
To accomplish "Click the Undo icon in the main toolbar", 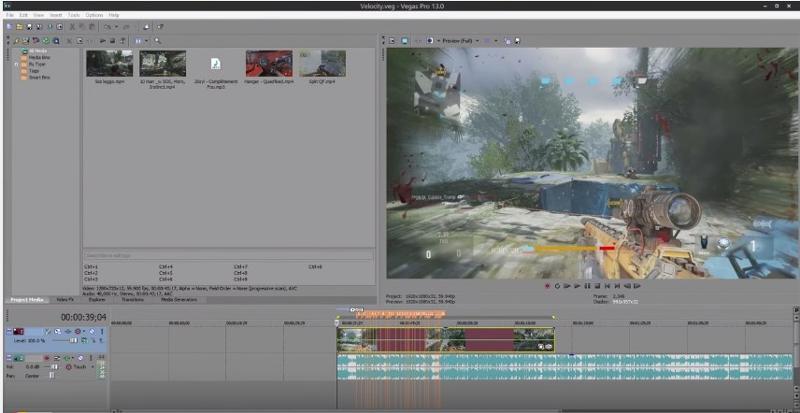I will (x=107, y=27).
